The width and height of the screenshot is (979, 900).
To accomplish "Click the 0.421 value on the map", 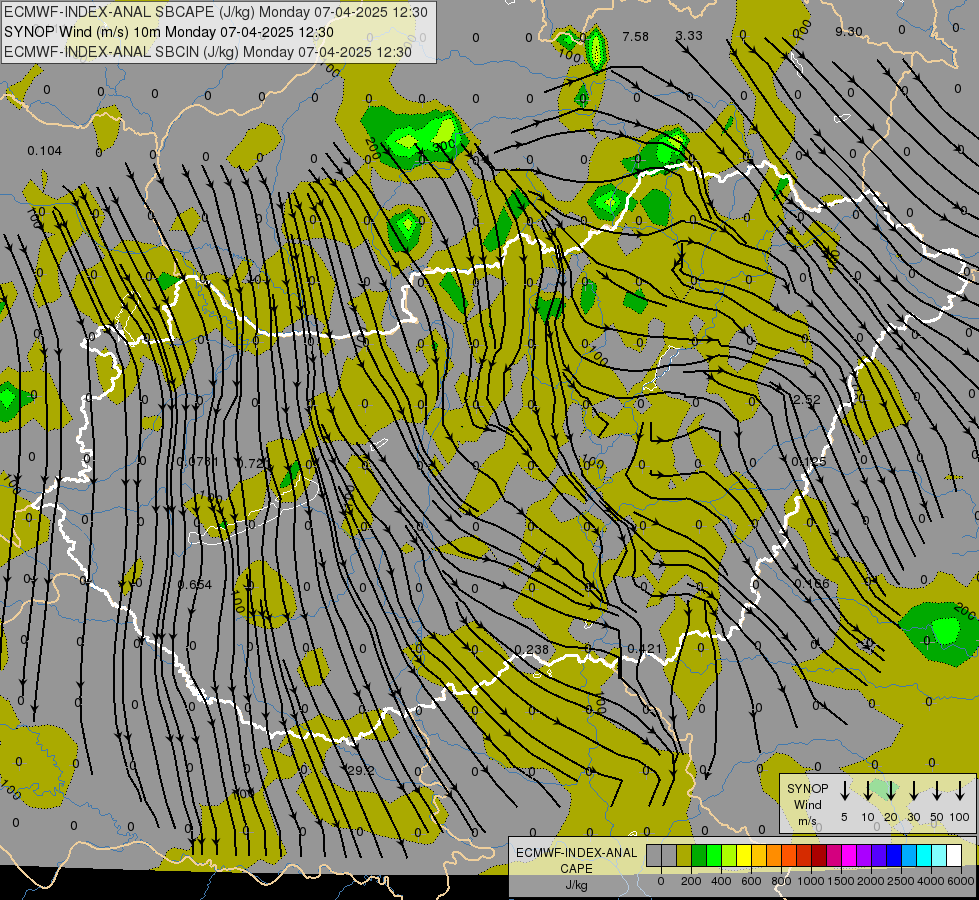I will click(x=644, y=649).
